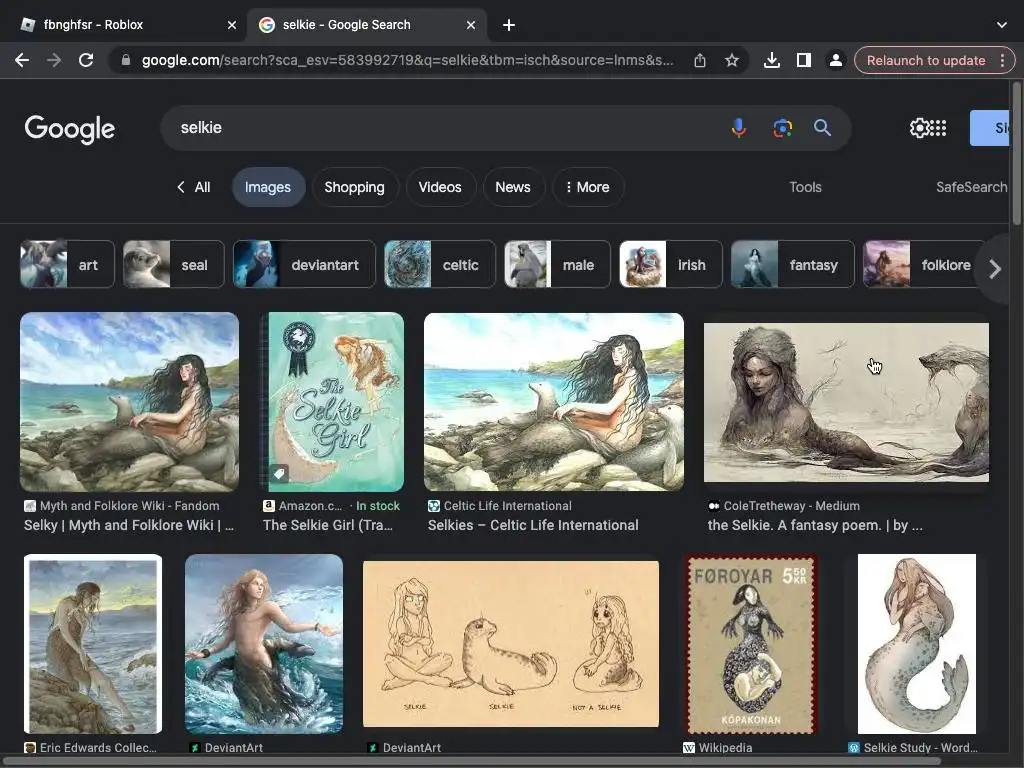This screenshot has width=1024, height=768.
Task: Close the selkie - Google Search tab
Action: click(471, 25)
